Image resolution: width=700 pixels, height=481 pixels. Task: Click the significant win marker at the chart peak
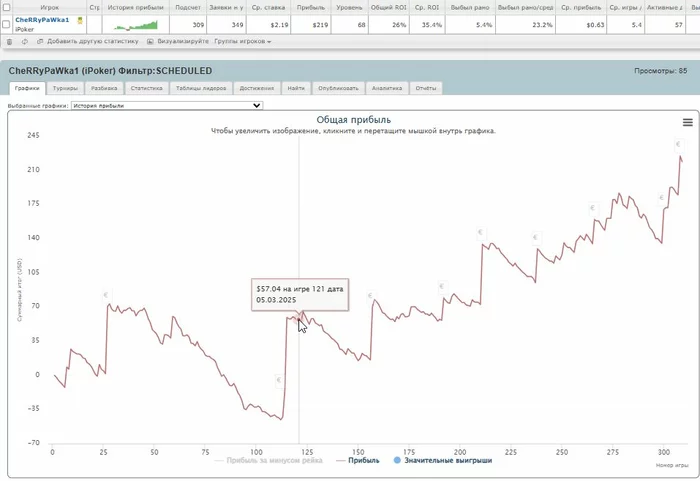coord(678,144)
